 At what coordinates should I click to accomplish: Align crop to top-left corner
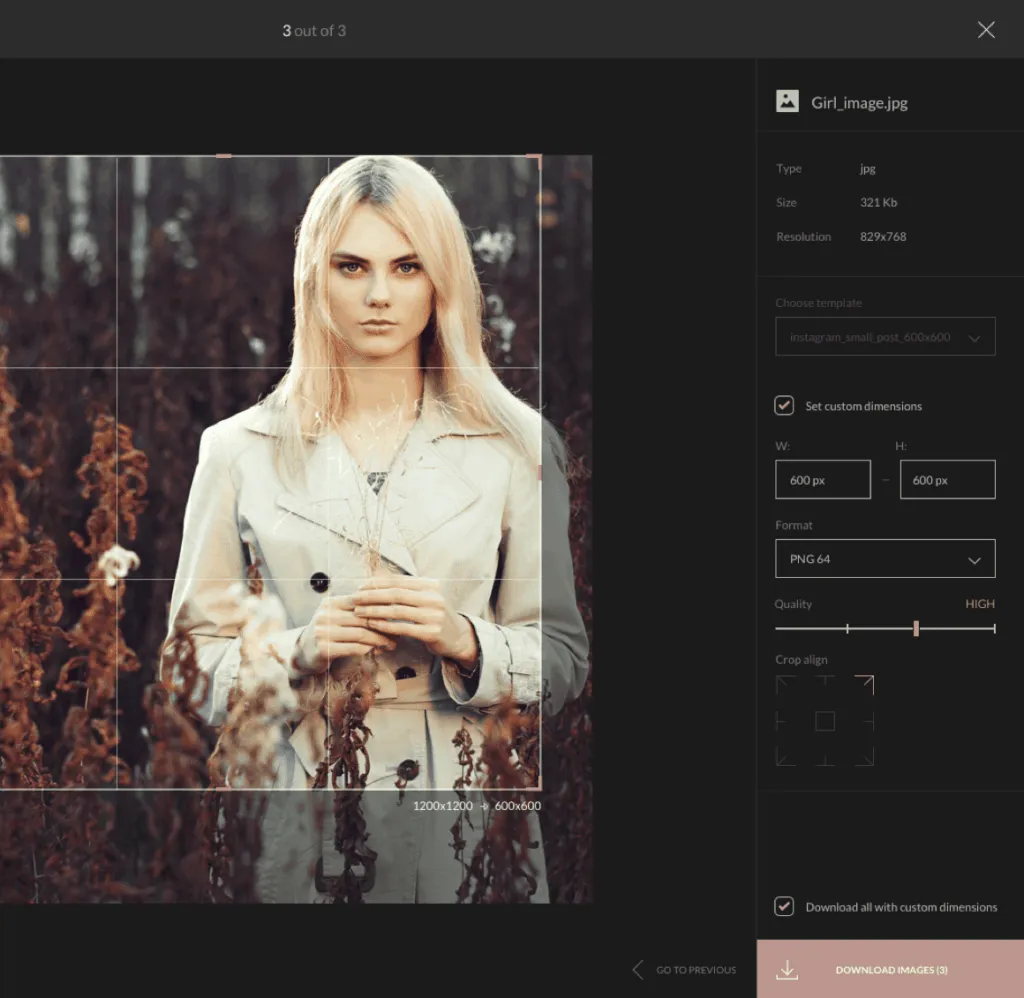[786, 685]
